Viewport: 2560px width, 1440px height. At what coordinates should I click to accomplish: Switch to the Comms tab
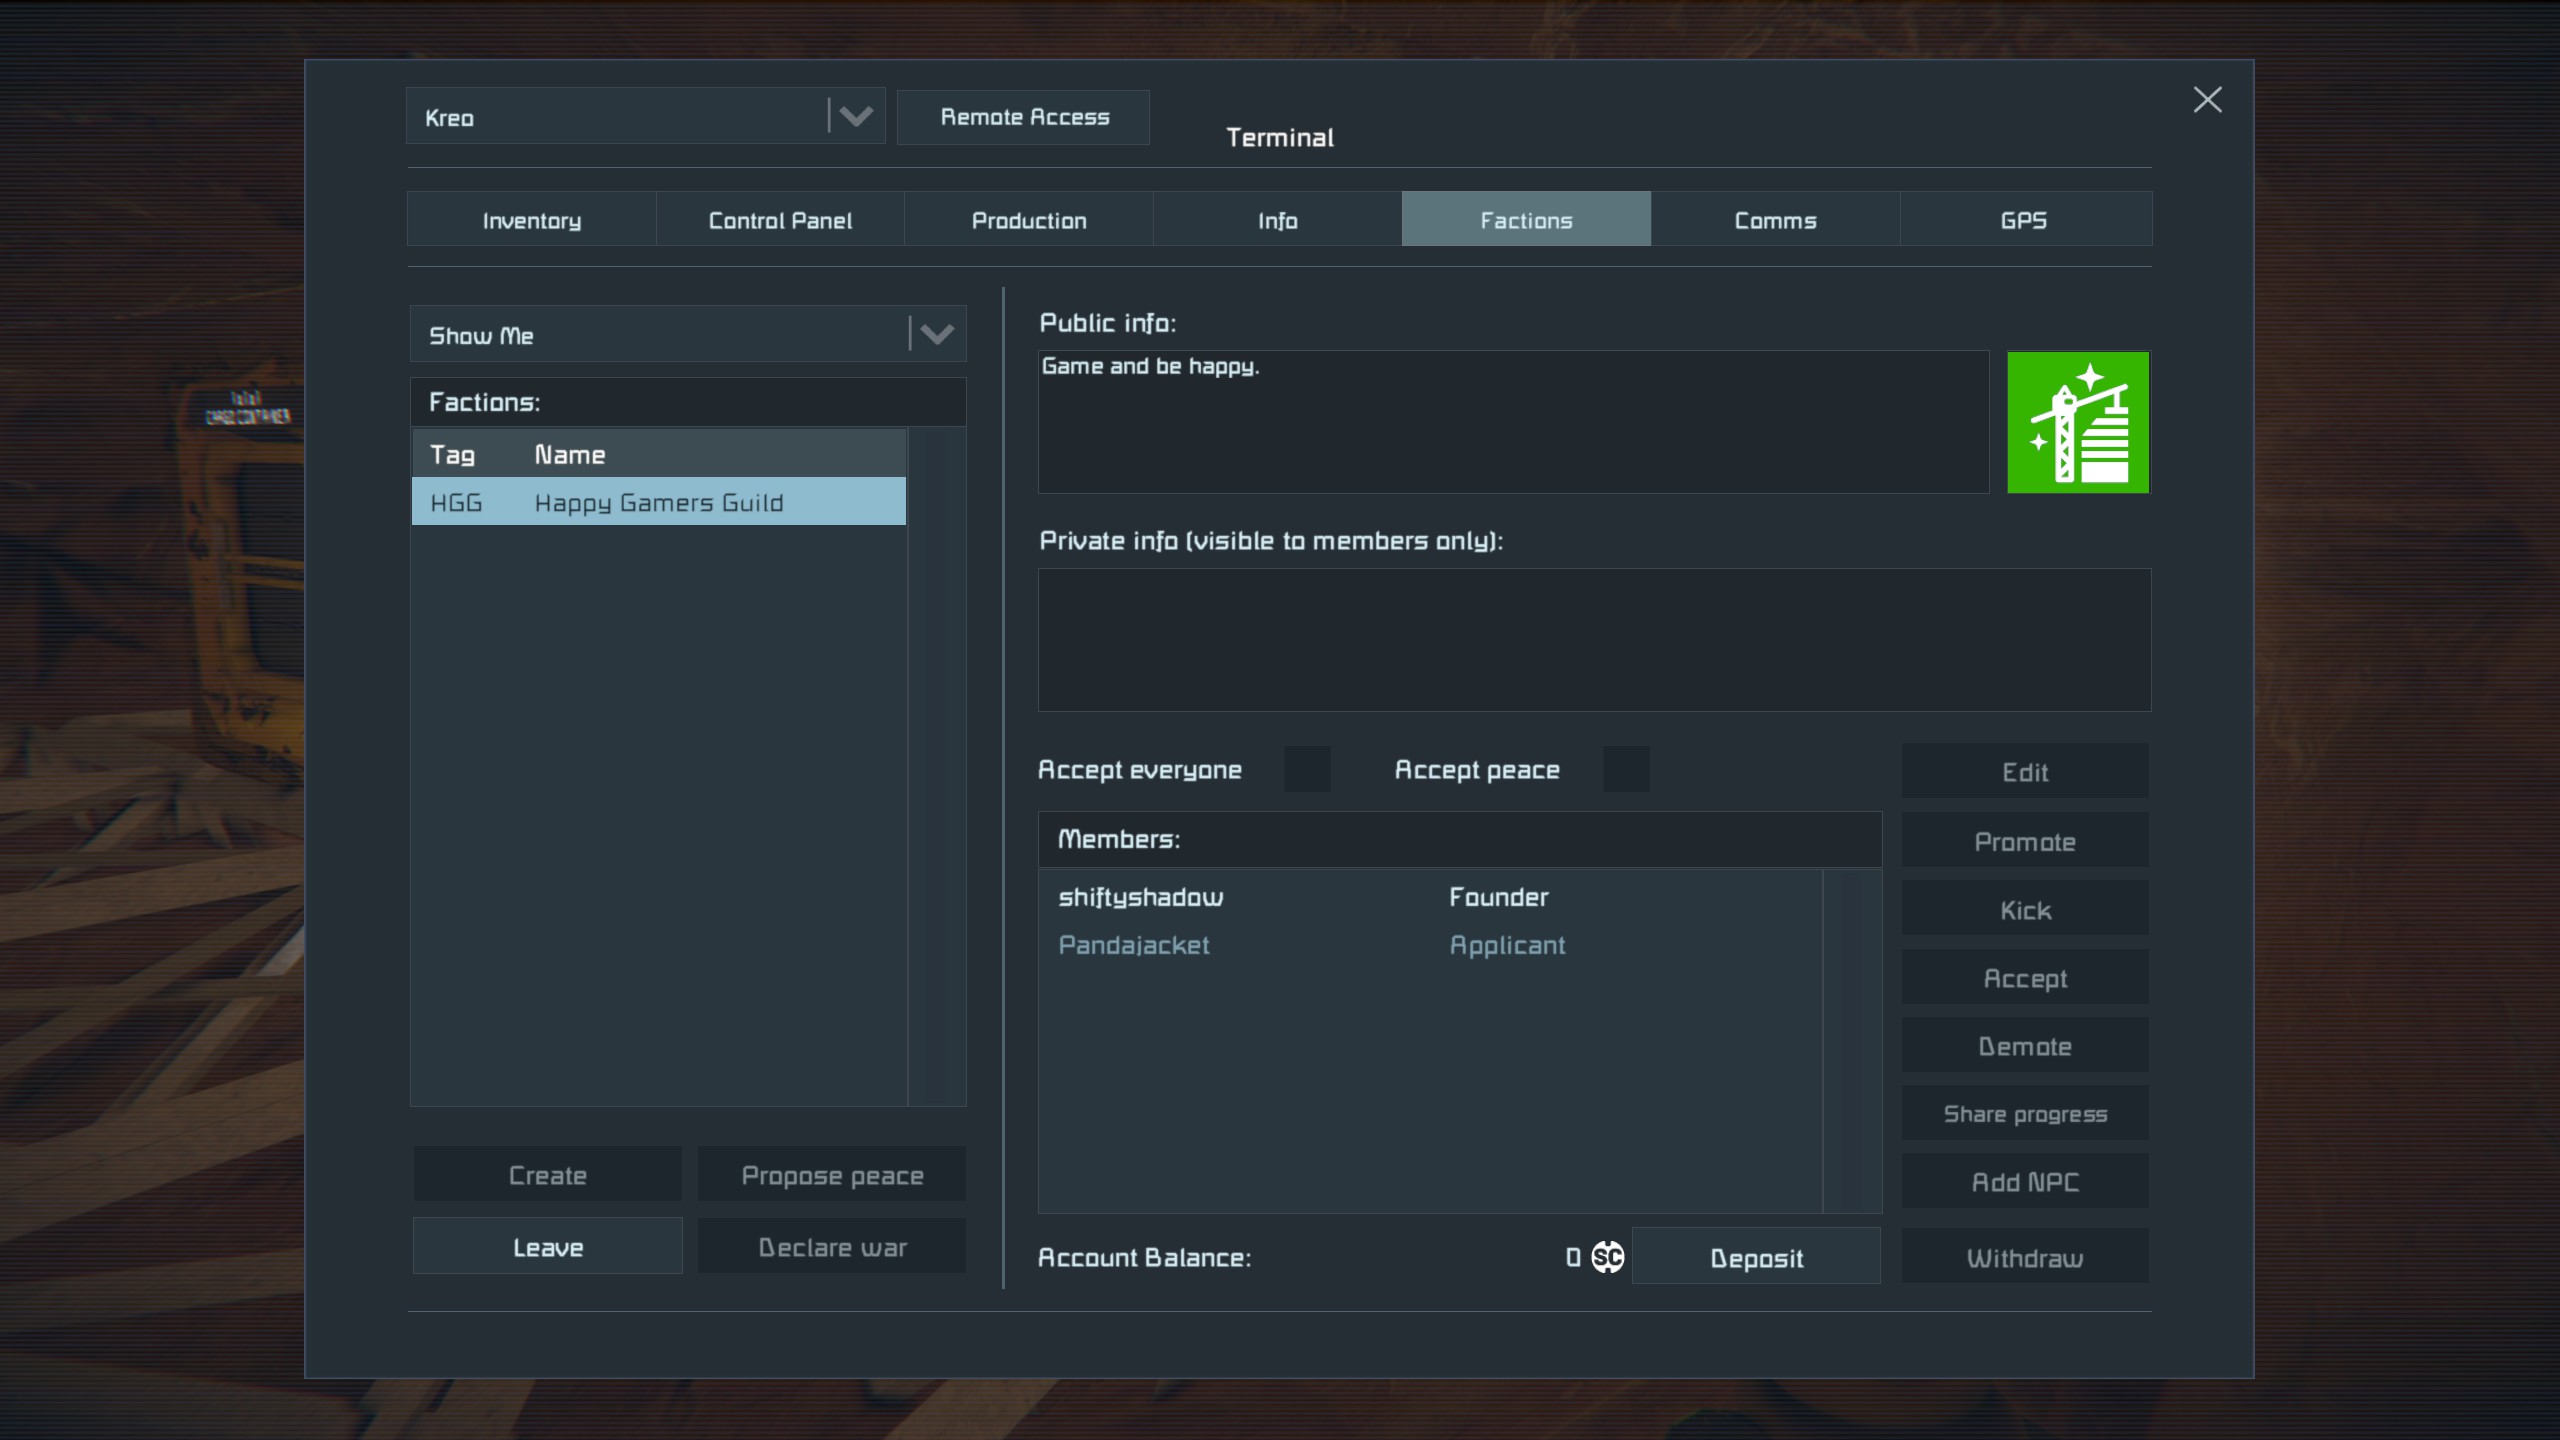[x=1775, y=220]
